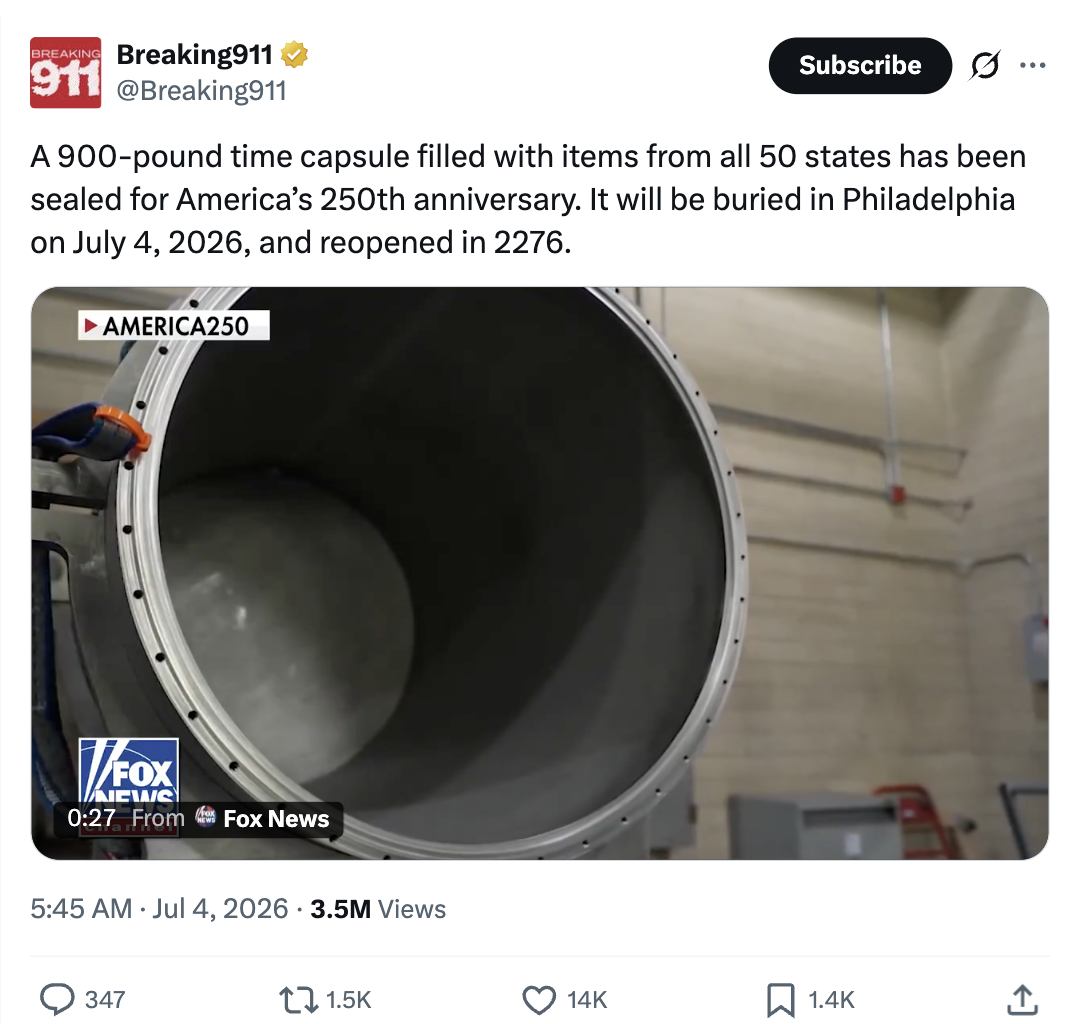Click the 1.5K reposts count
The image size is (1070, 1024).
(x=348, y=1000)
